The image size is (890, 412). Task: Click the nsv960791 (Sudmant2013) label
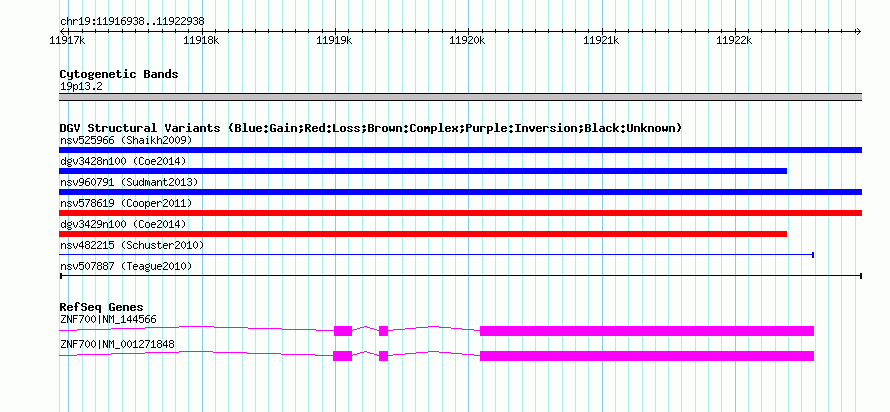129,182
